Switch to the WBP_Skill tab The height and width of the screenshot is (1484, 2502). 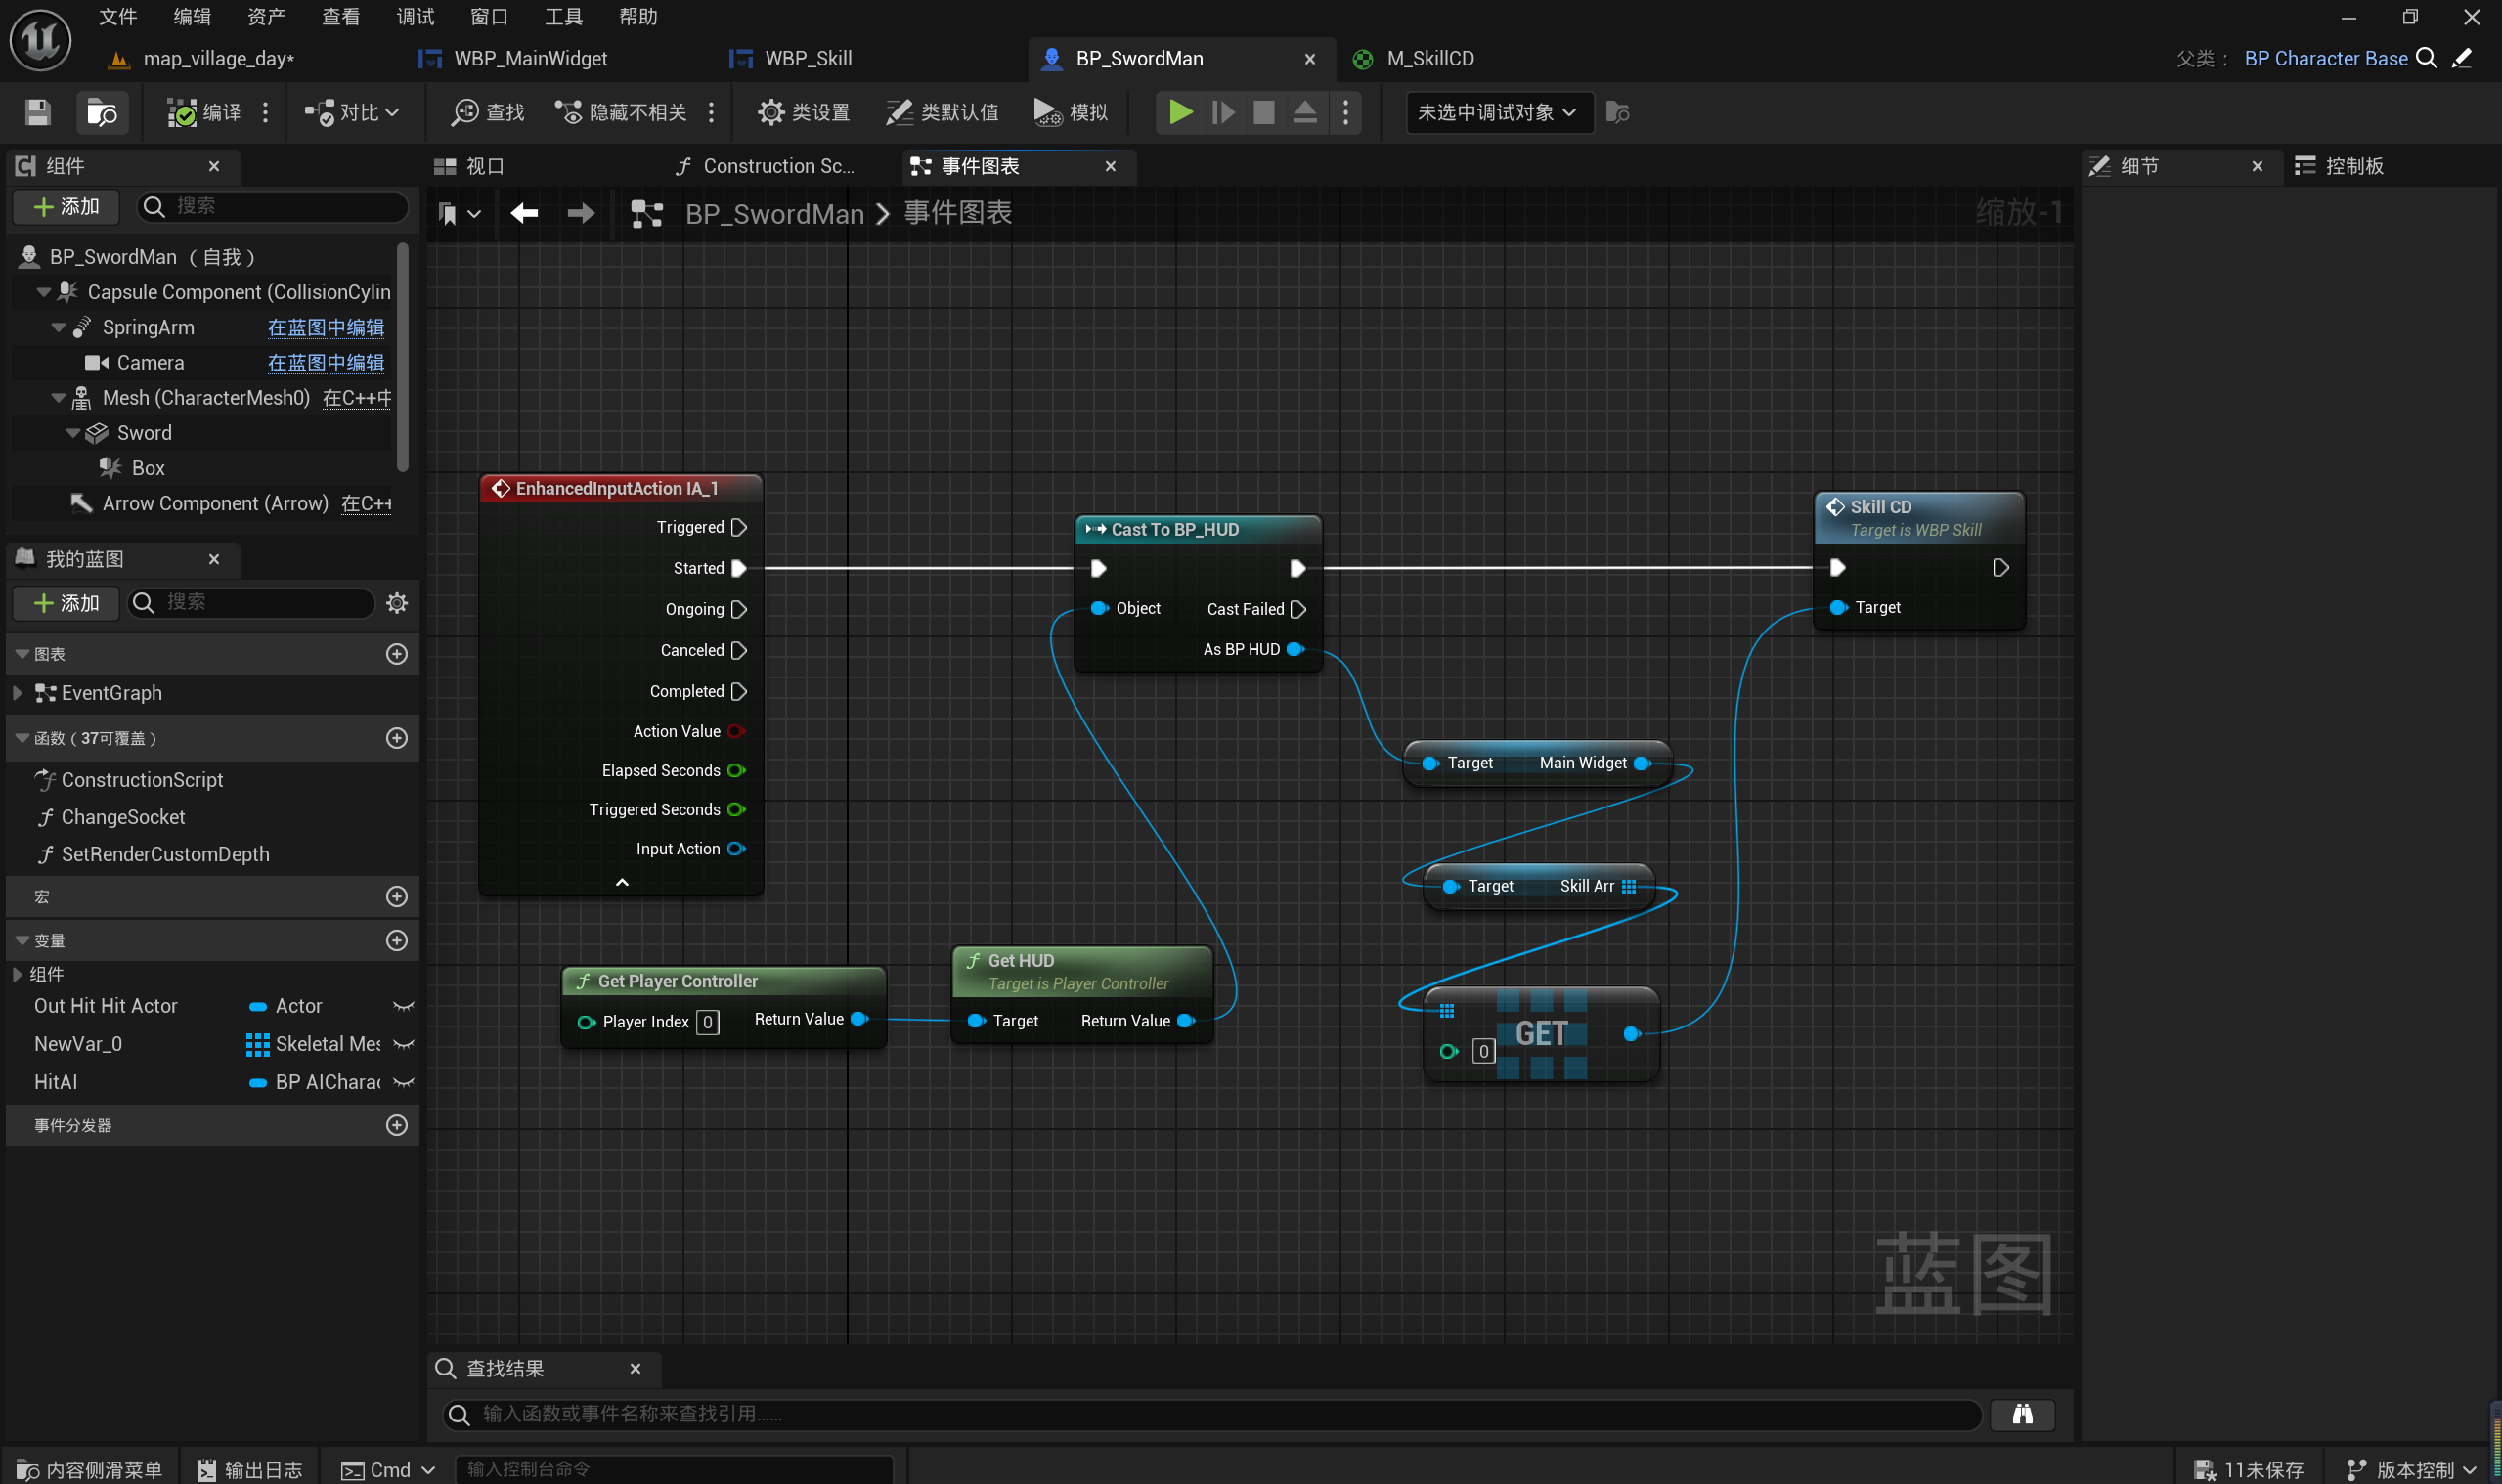point(807,58)
